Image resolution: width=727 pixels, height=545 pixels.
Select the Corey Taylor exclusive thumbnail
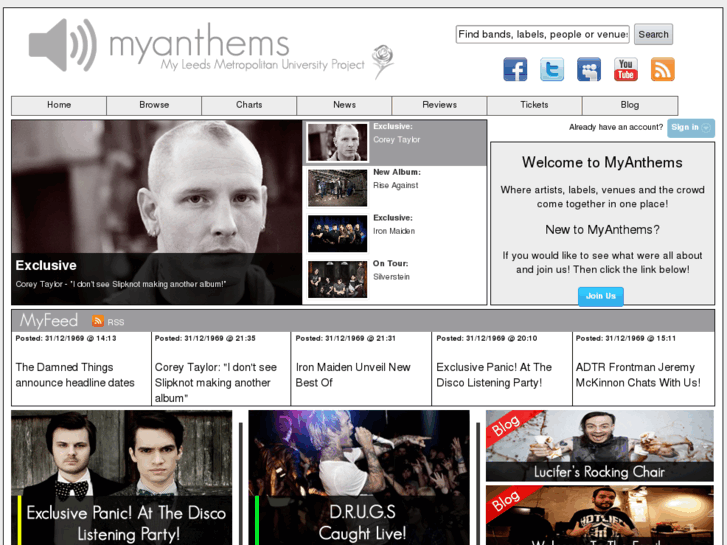point(338,142)
